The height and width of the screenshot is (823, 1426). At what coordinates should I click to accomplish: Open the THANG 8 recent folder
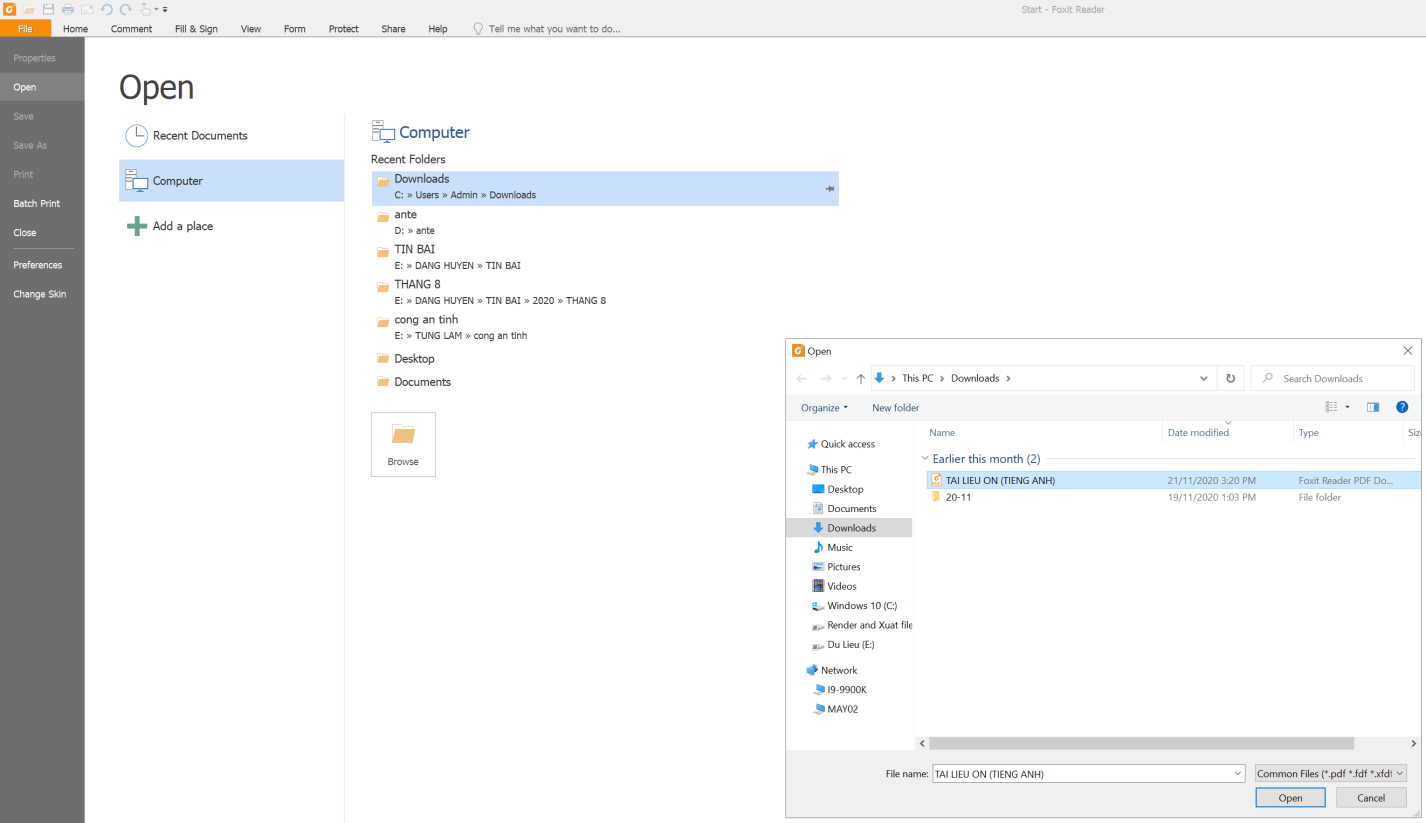point(604,292)
